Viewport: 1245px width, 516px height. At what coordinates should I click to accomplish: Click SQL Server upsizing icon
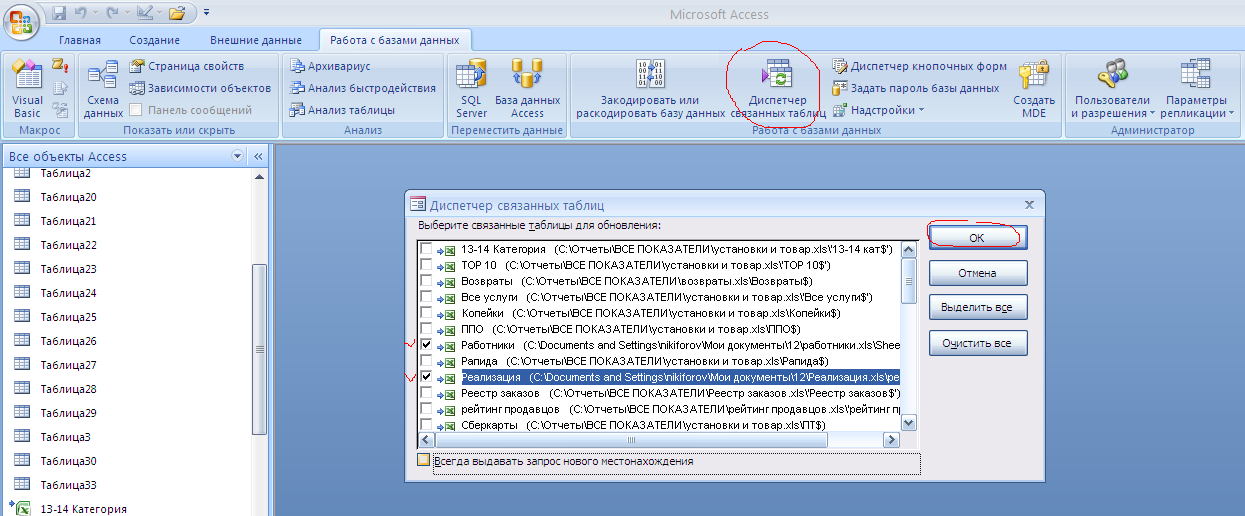click(472, 88)
